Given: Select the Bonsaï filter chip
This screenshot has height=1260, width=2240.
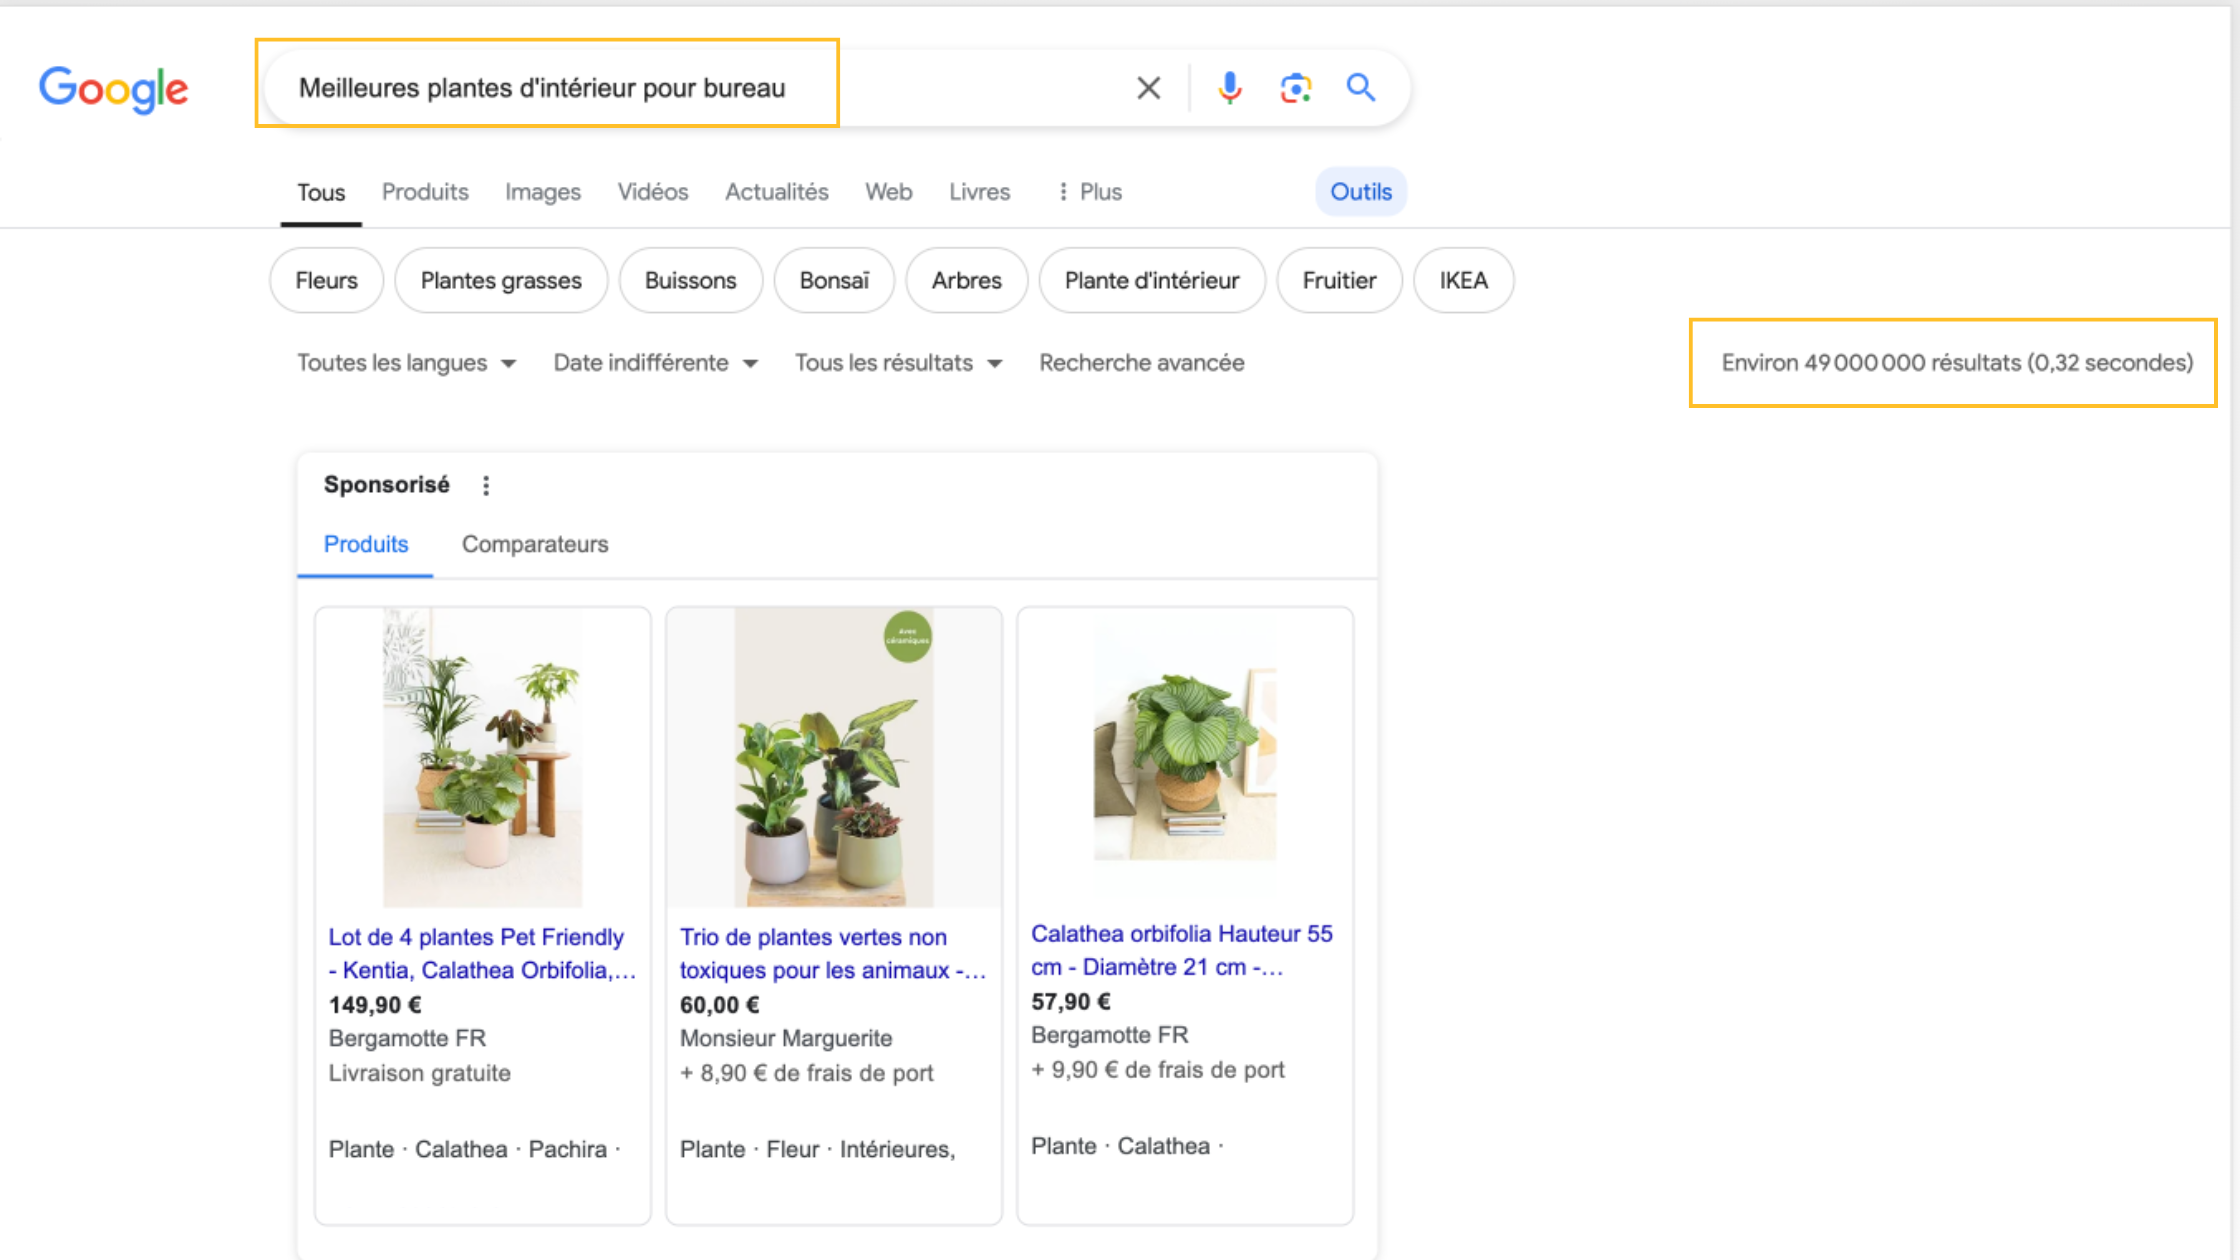Looking at the screenshot, I should [x=834, y=281].
